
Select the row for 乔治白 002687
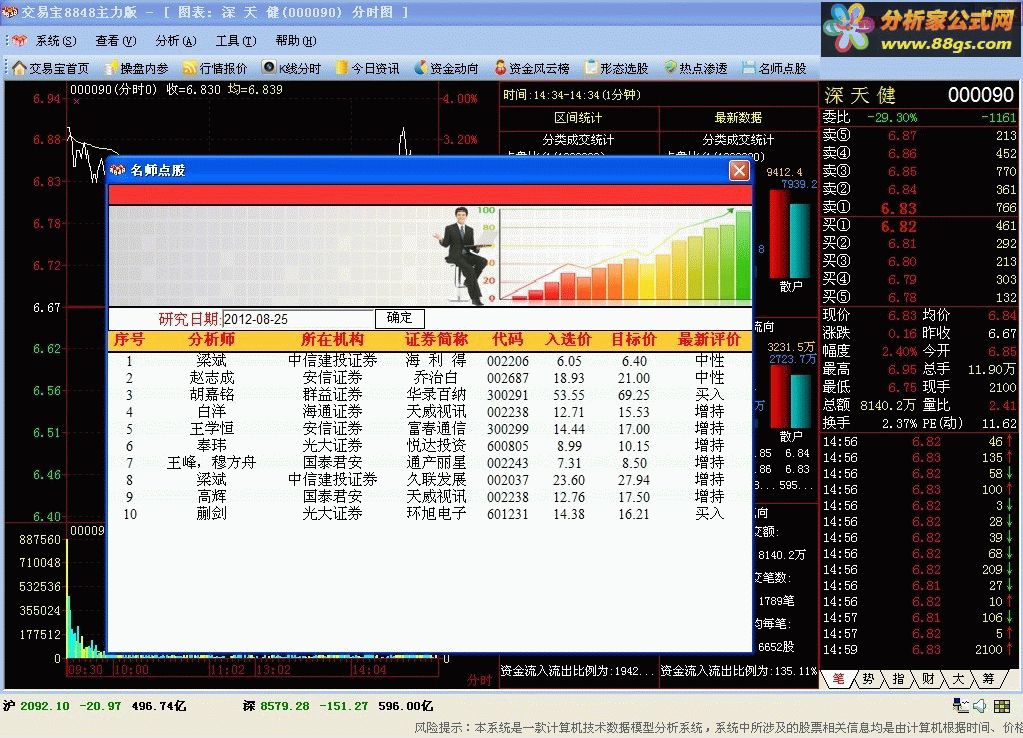tap(430, 378)
